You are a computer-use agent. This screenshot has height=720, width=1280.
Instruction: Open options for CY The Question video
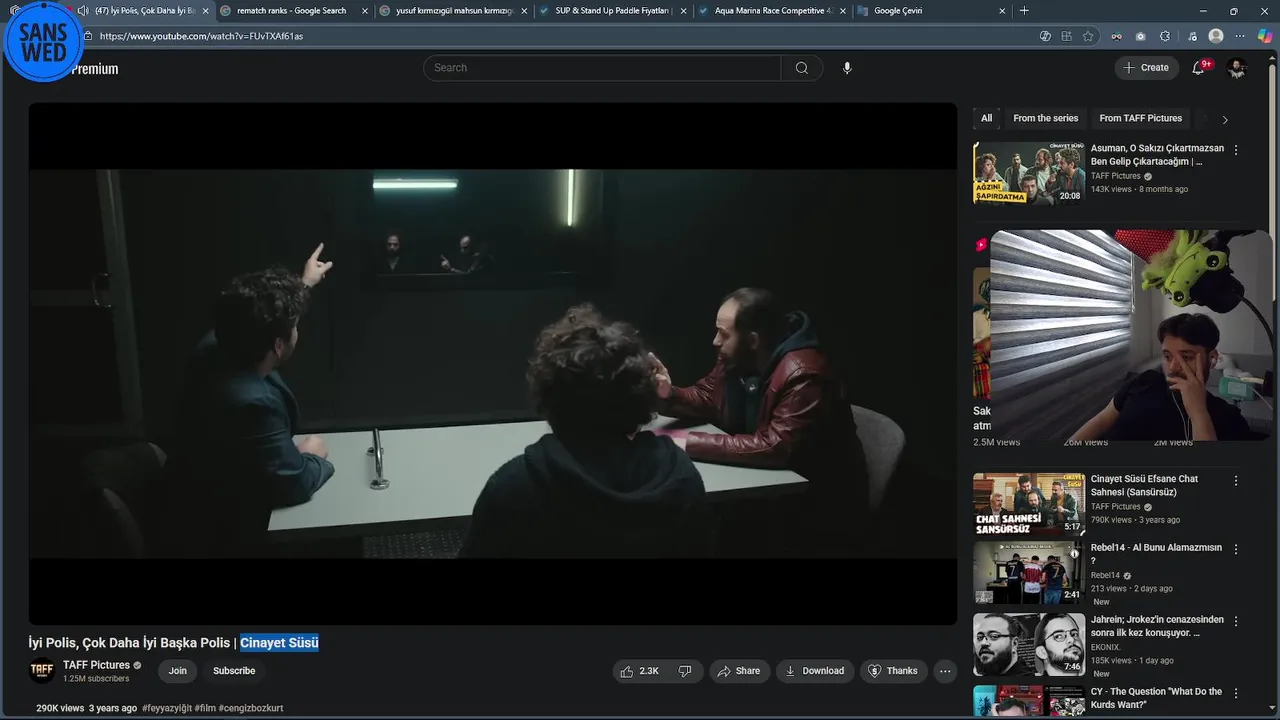point(1236,693)
